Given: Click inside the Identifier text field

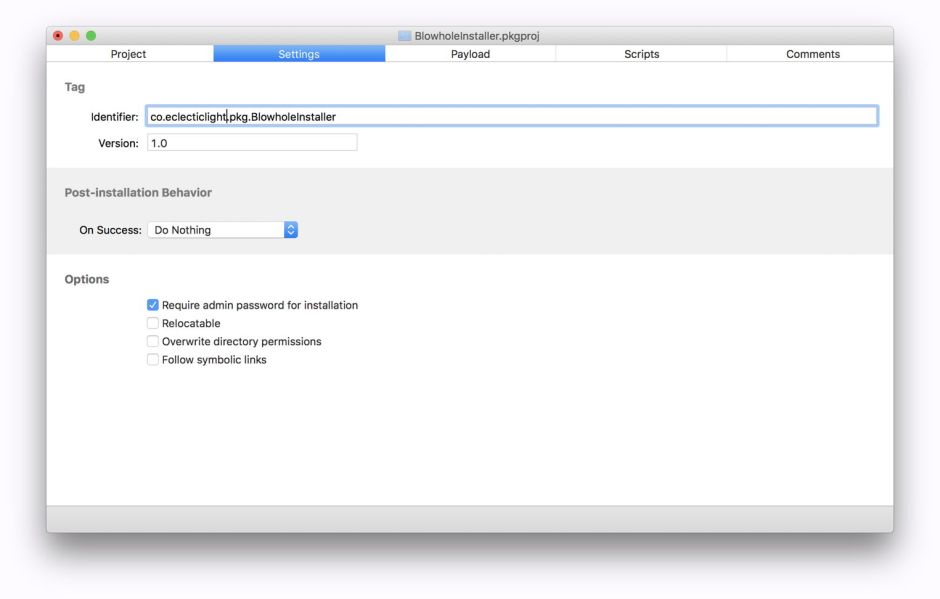Looking at the screenshot, I should tap(400, 116).
